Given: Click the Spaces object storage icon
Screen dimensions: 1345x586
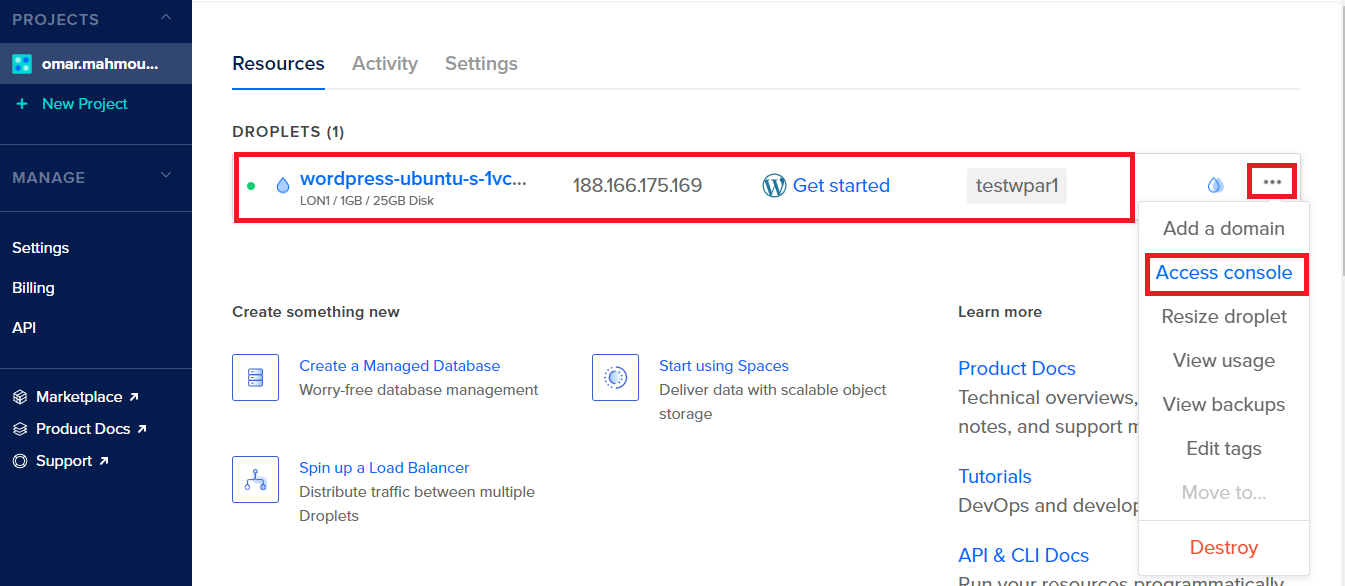Looking at the screenshot, I should (615, 377).
